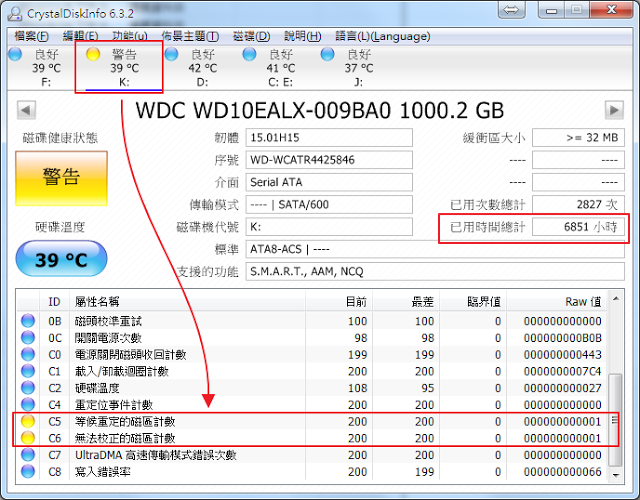Image resolution: width=640 pixels, height=500 pixels.
Task: Click the 最差 column header
Action: tap(406, 302)
